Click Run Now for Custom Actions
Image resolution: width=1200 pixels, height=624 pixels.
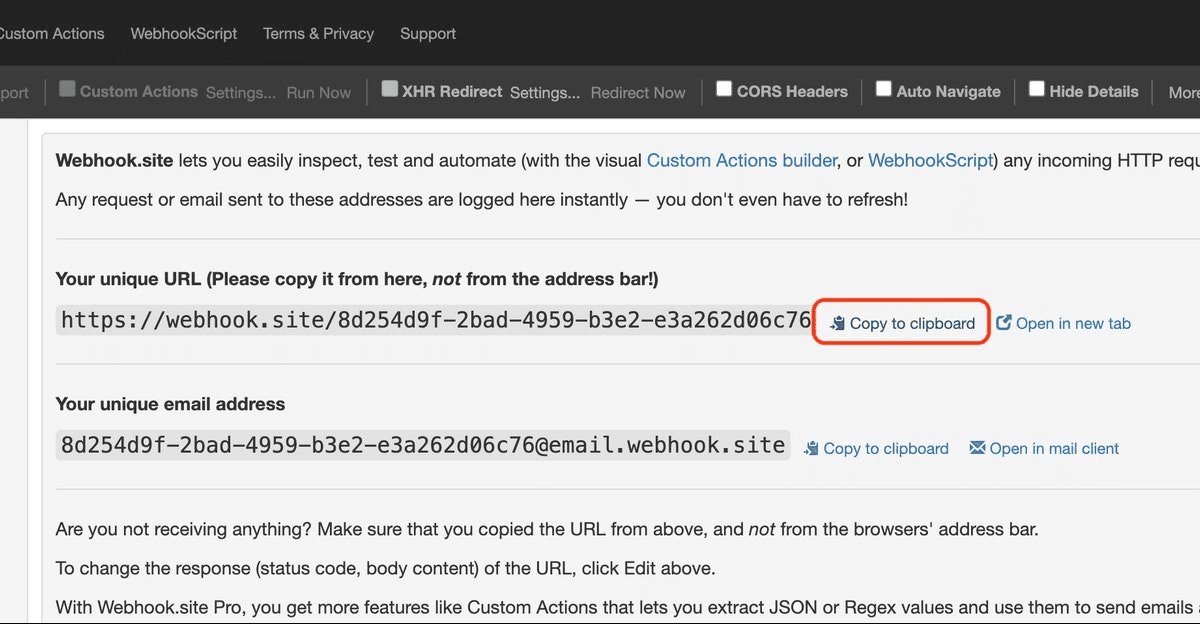click(319, 92)
